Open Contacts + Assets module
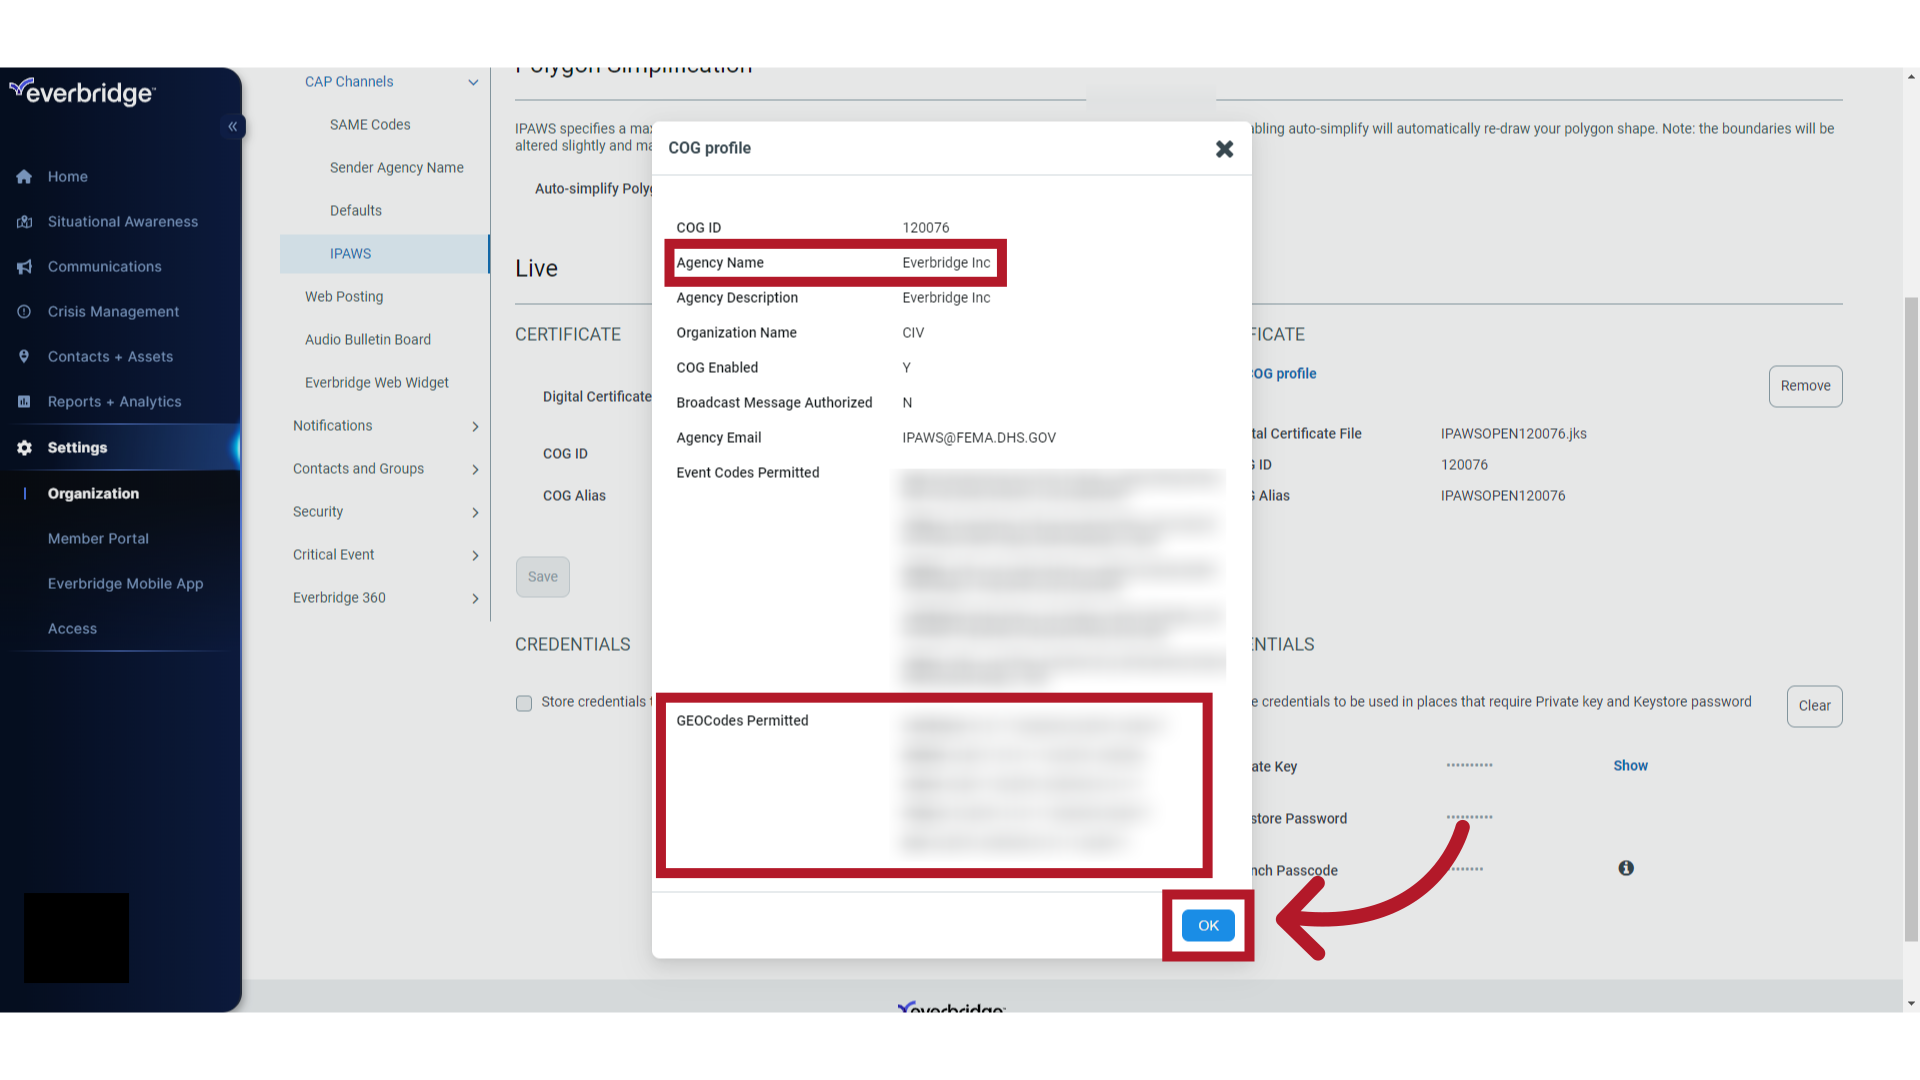Screen dimensions: 1920x1080 pos(109,356)
